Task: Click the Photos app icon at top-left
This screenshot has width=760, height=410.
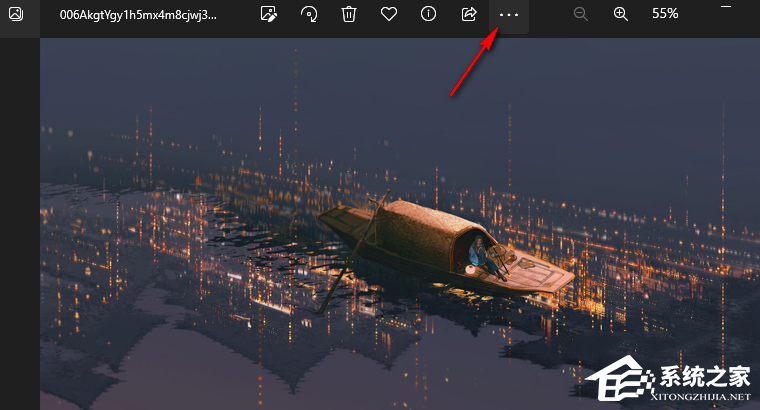Action: coord(16,14)
